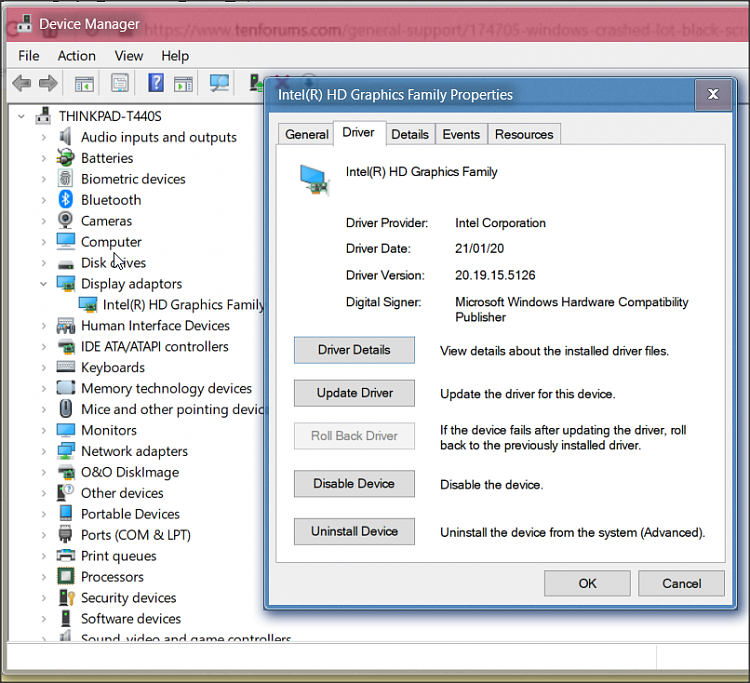Open the Action menu
750x683 pixels.
[77, 56]
